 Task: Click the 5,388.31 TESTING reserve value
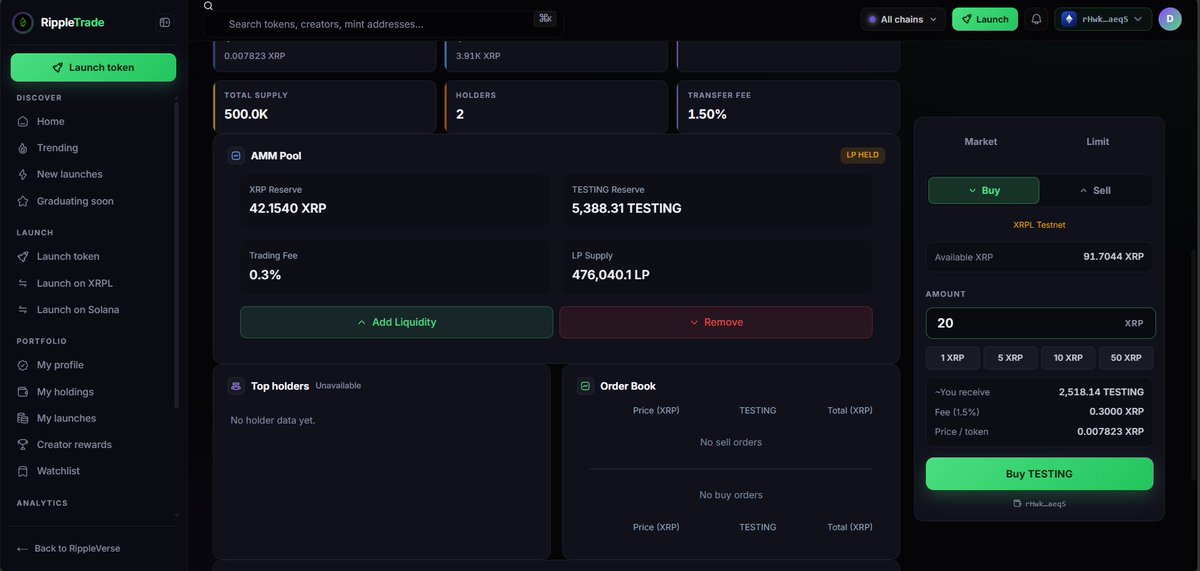(626, 209)
